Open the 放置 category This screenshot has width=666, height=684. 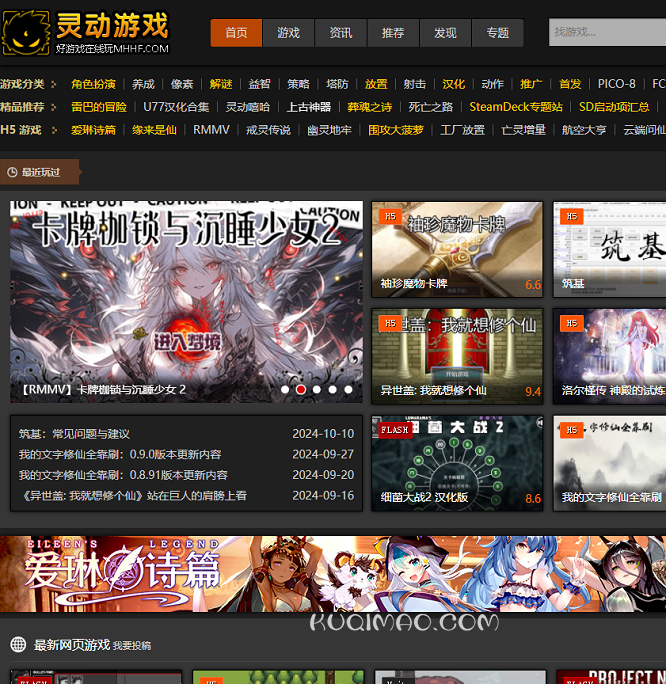coord(376,84)
